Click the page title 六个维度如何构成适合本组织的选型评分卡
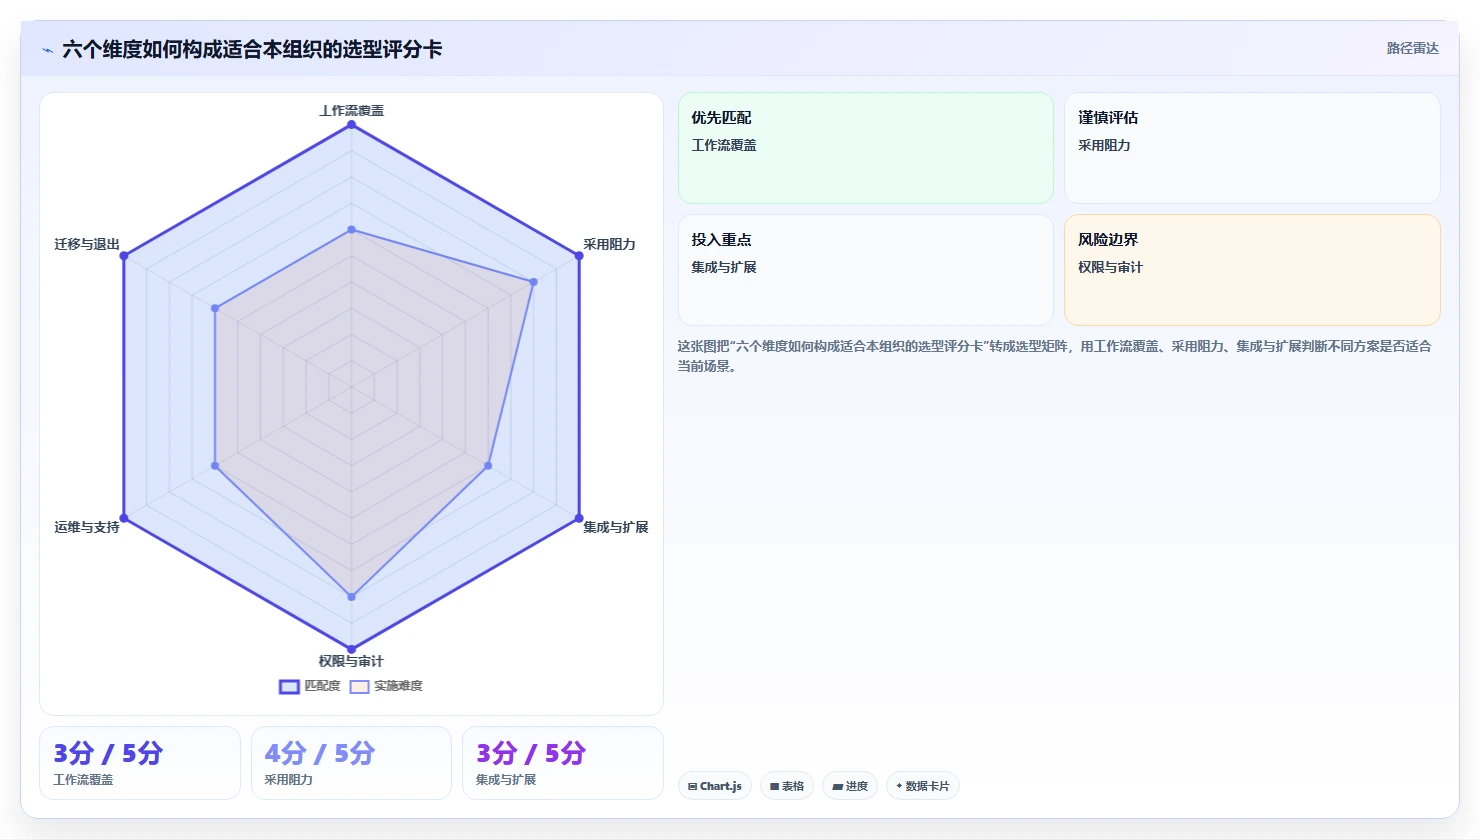 click(x=252, y=49)
